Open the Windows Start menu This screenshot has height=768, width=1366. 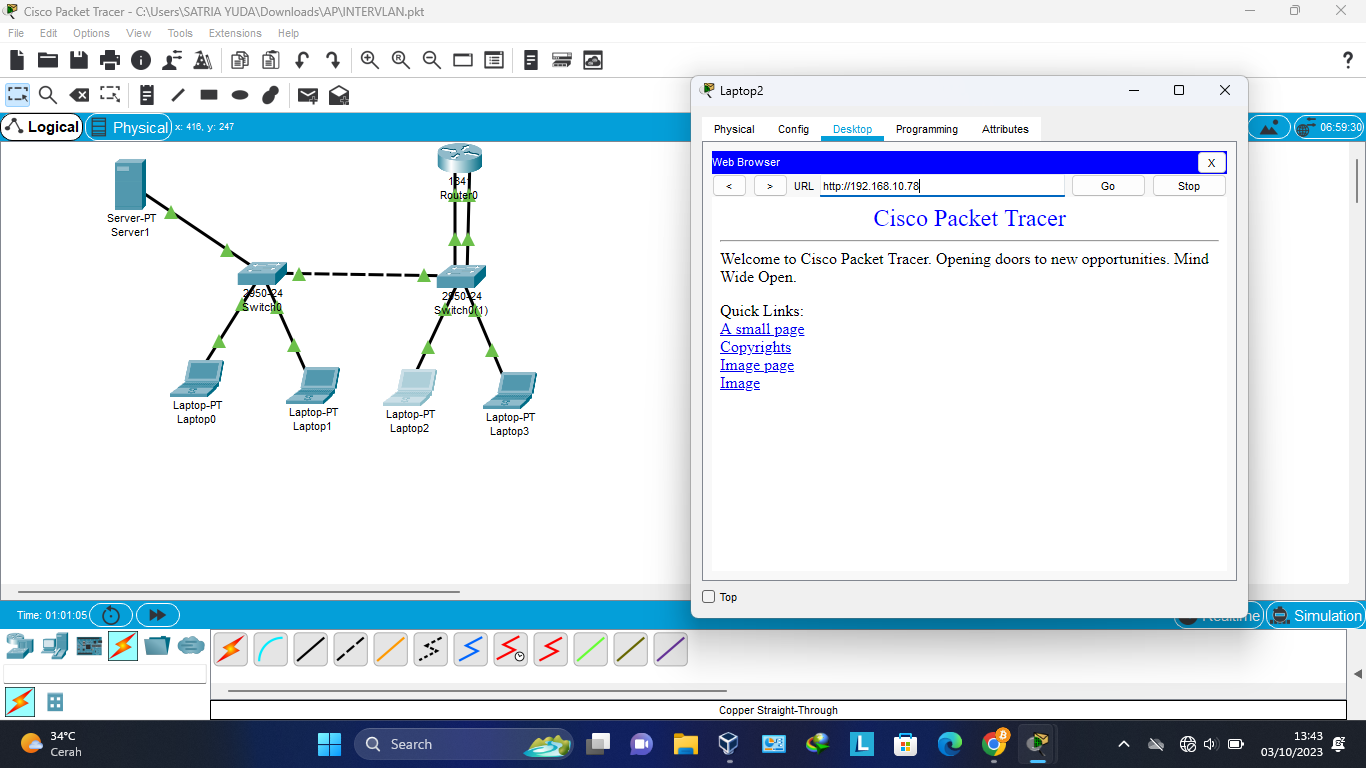click(x=329, y=744)
